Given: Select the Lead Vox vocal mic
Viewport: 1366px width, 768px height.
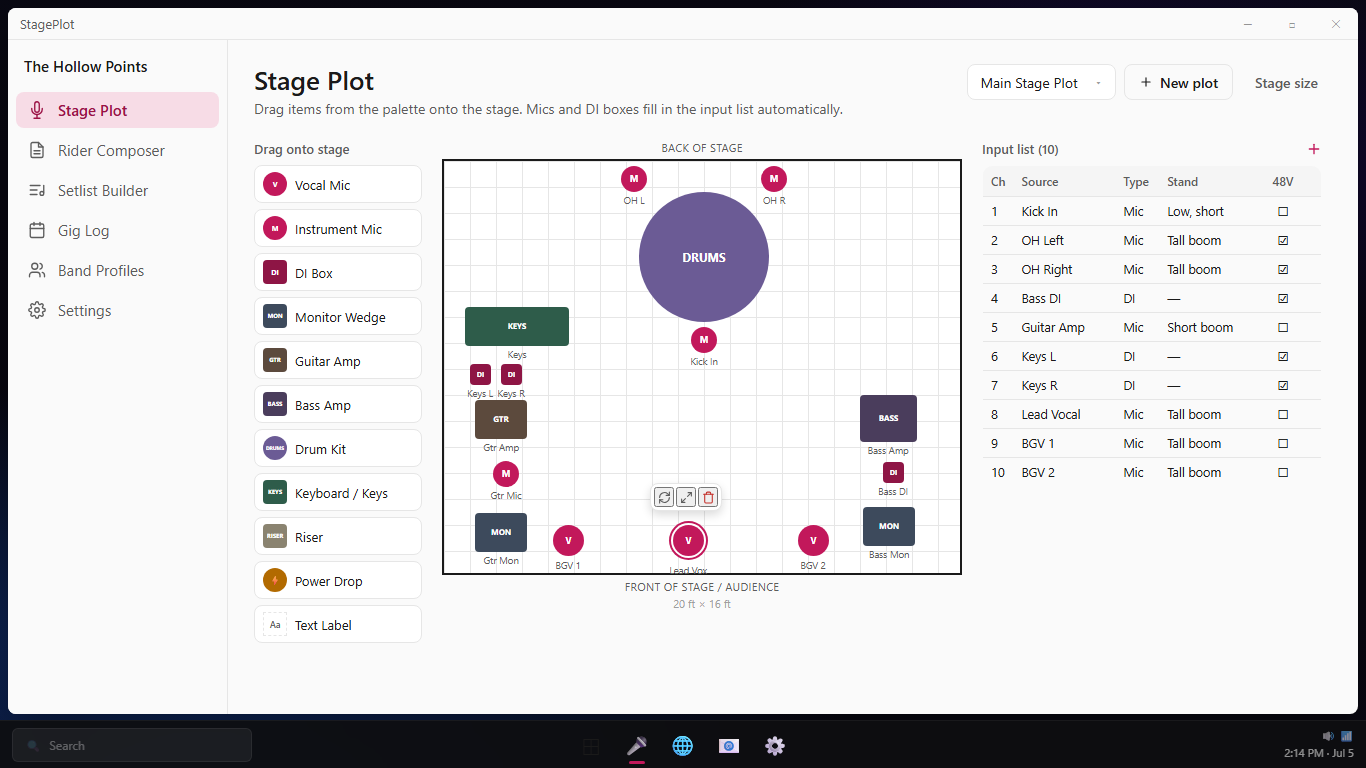Looking at the screenshot, I should click(688, 541).
